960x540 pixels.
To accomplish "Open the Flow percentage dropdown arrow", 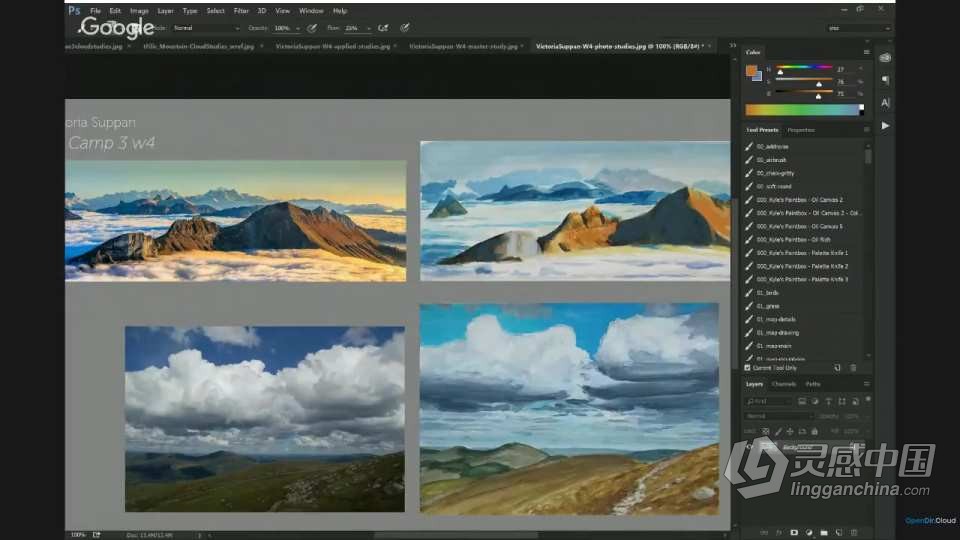I will [x=369, y=28].
